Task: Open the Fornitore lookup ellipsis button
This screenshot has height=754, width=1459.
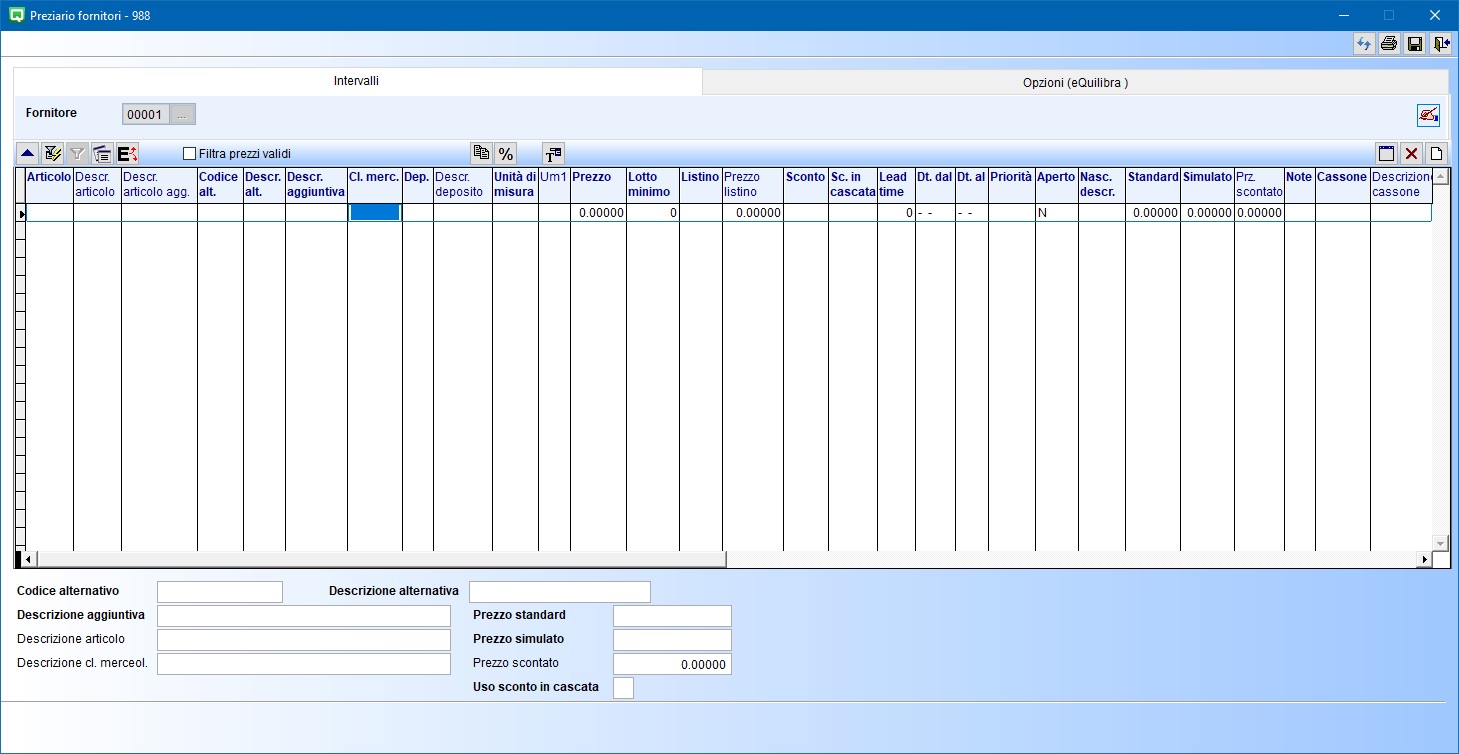Action: click(182, 115)
